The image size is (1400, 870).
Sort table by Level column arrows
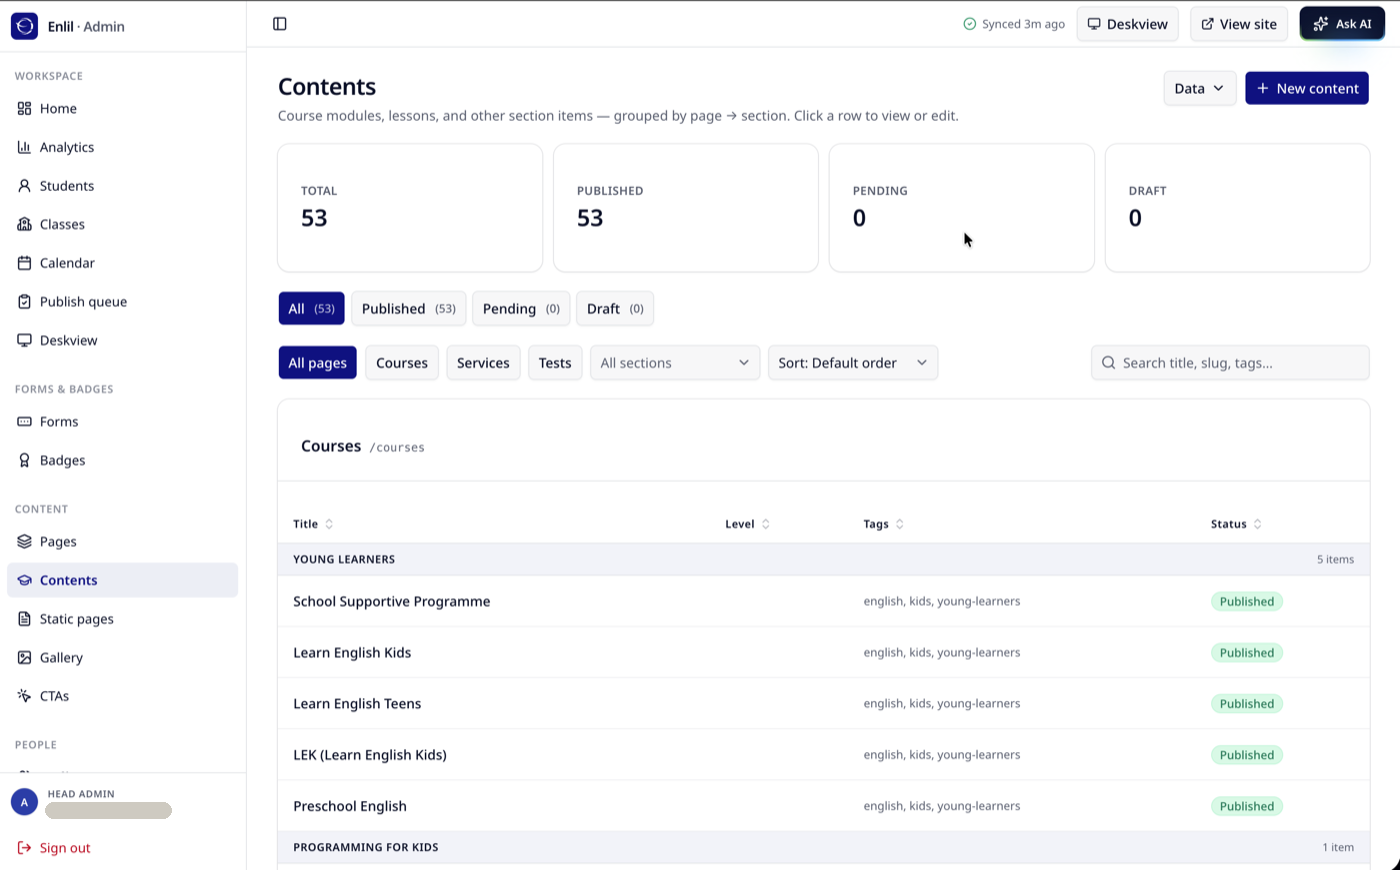click(766, 524)
